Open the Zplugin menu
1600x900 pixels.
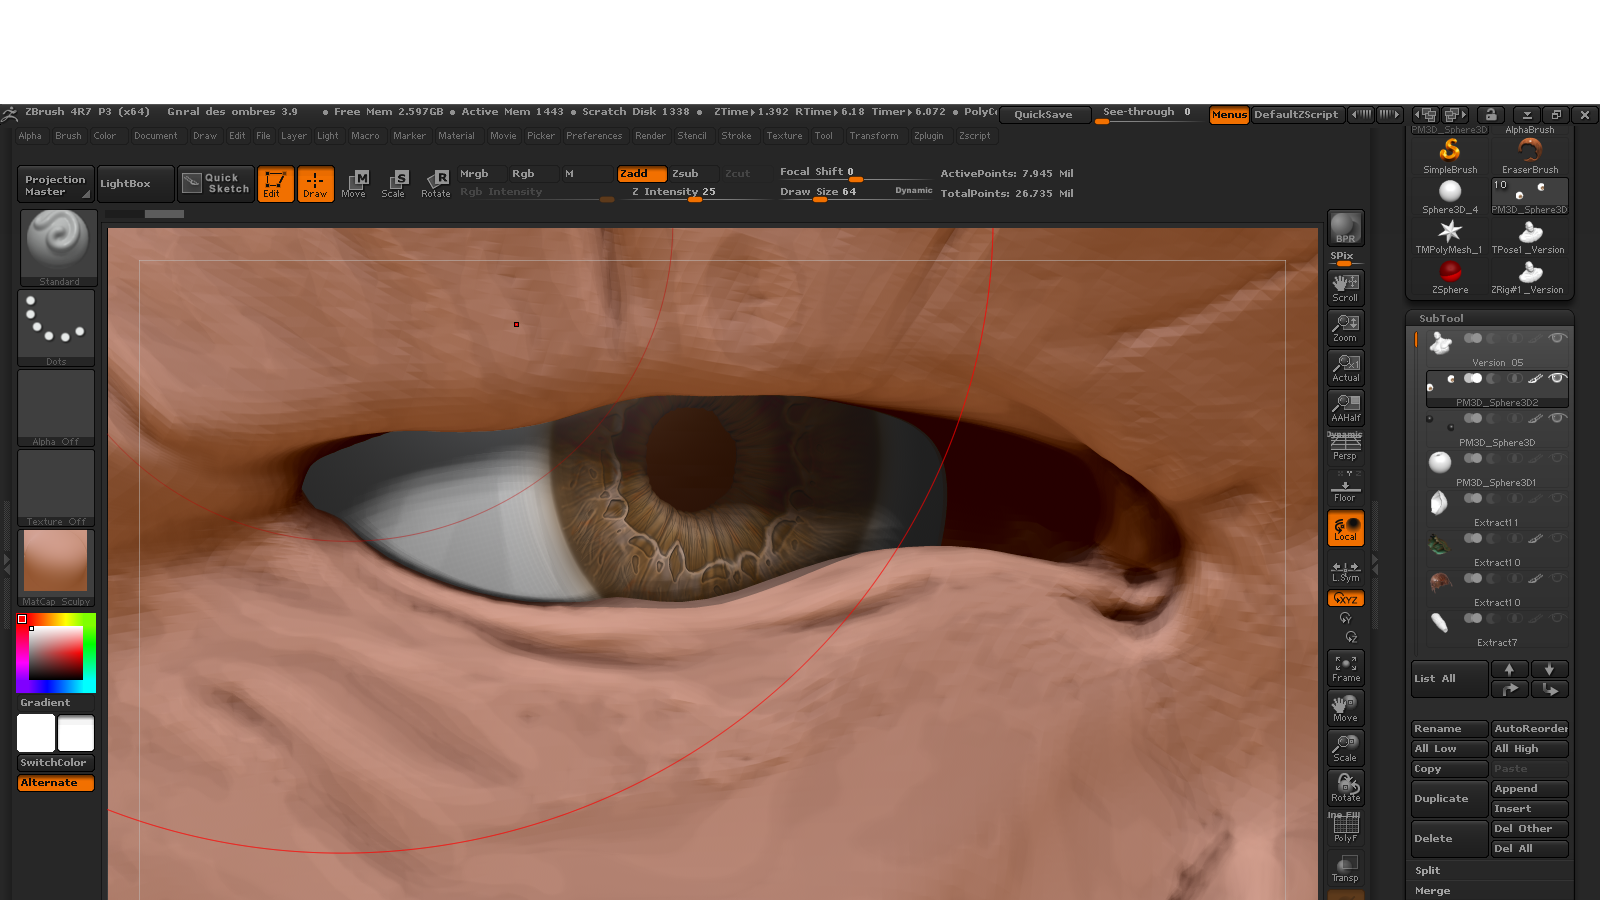coord(928,136)
